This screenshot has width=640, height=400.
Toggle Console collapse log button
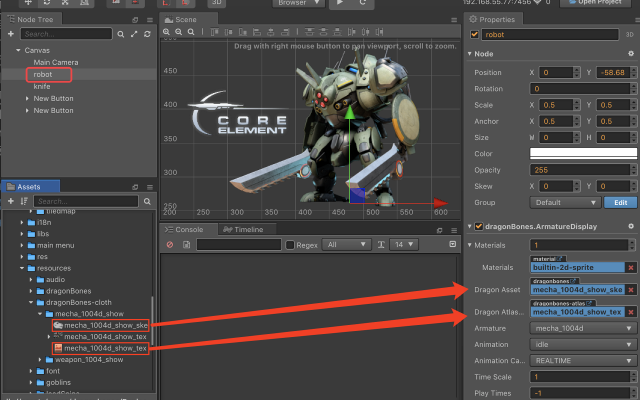click(453, 244)
